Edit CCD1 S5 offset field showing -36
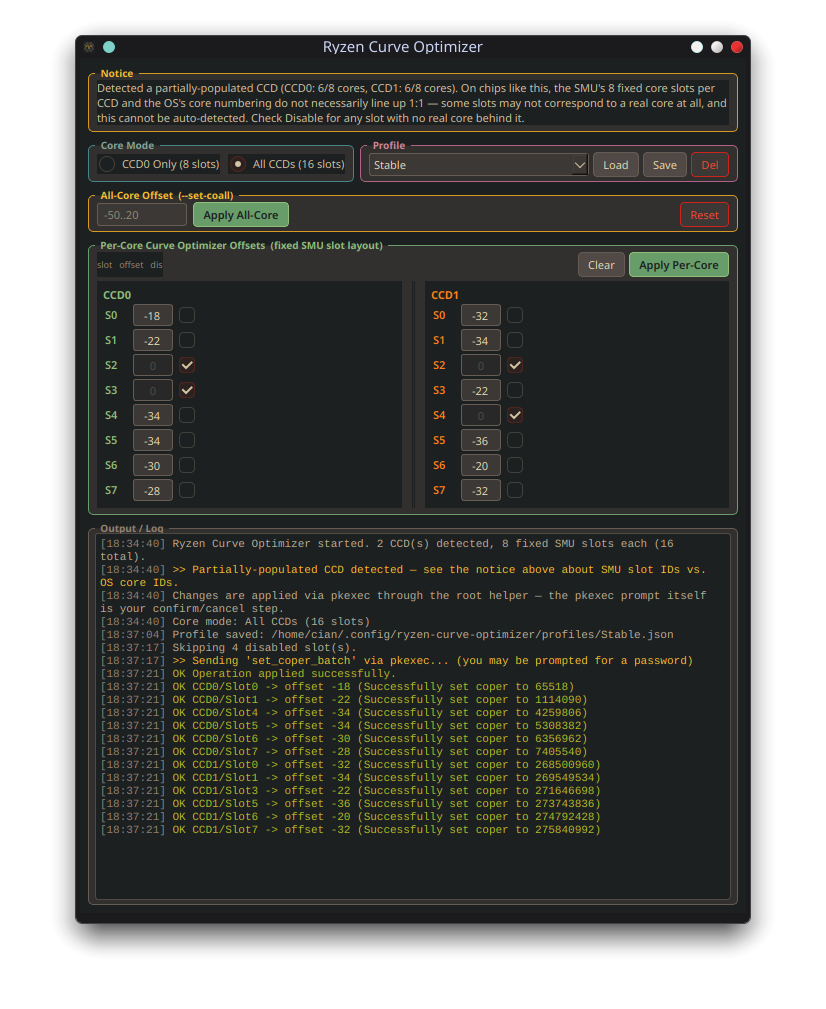This screenshot has width=826, height=1009. point(481,441)
